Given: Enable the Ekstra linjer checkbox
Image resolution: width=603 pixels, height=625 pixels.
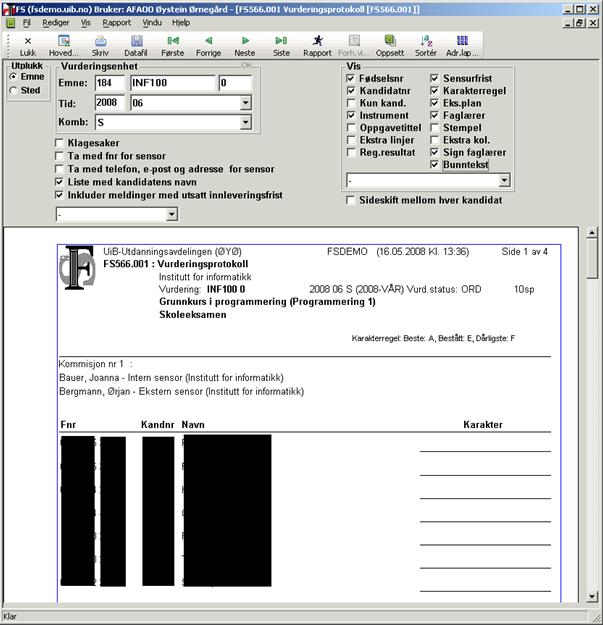Looking at the screenshot, I should [x=351, y=140].
